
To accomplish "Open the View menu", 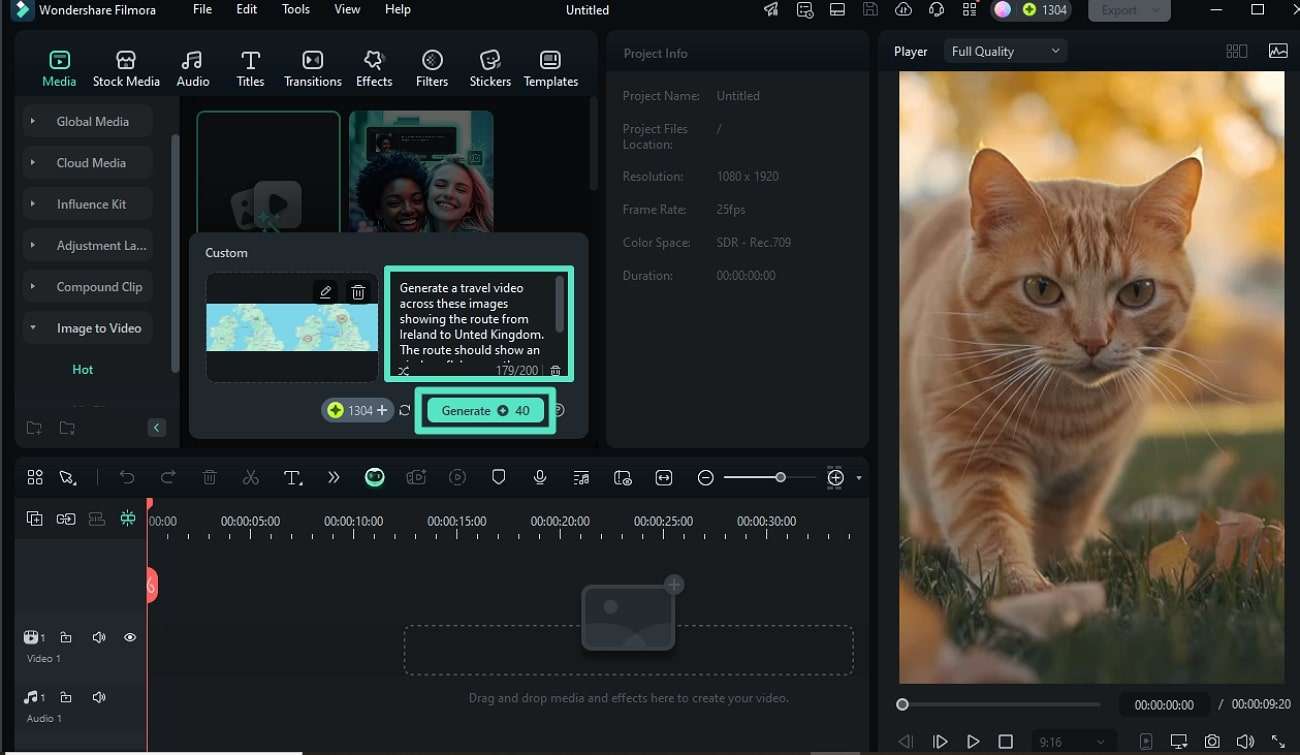I will (x=347, y=9).
